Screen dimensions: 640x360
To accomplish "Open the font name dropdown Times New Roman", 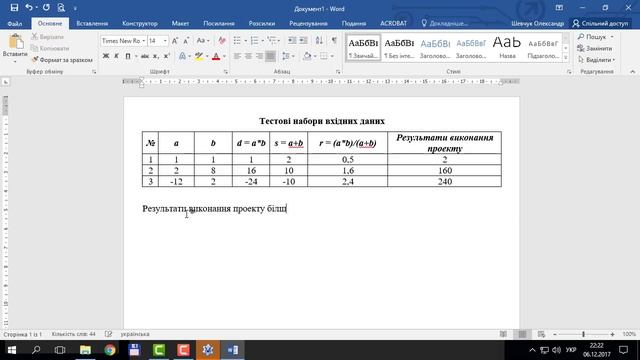I will [144, 41].
